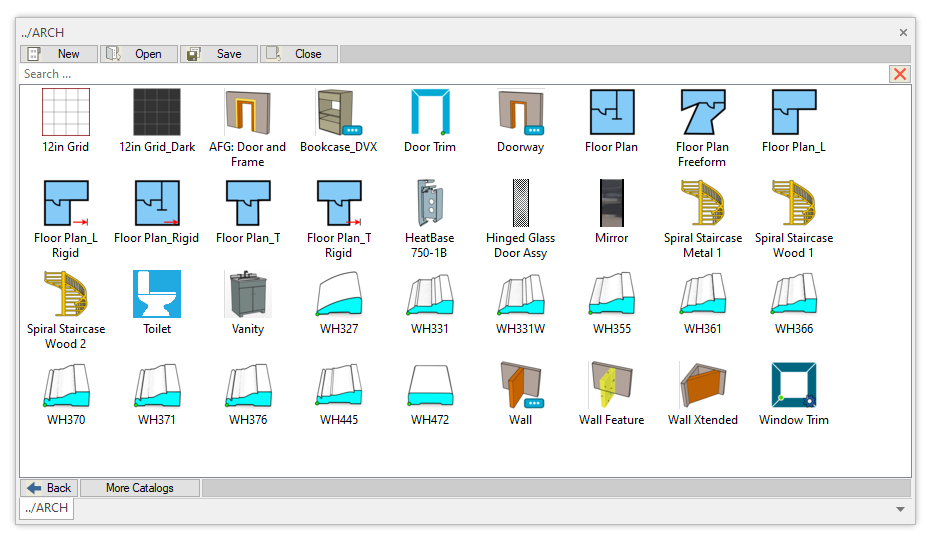Click the New catalog button

(x=59, y=54)
